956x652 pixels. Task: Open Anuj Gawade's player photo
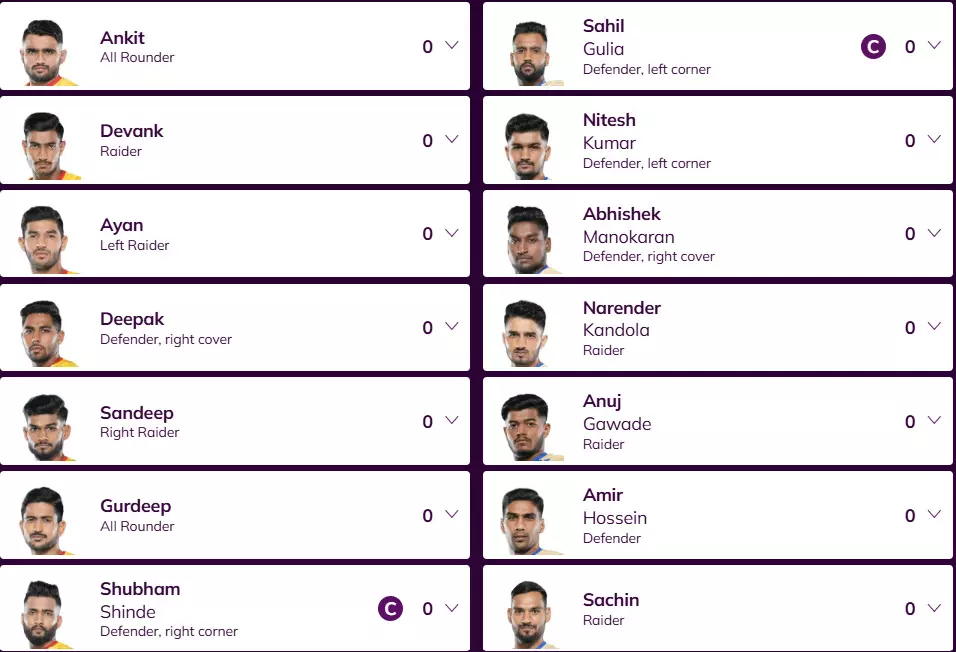click(x=528, y=426)
